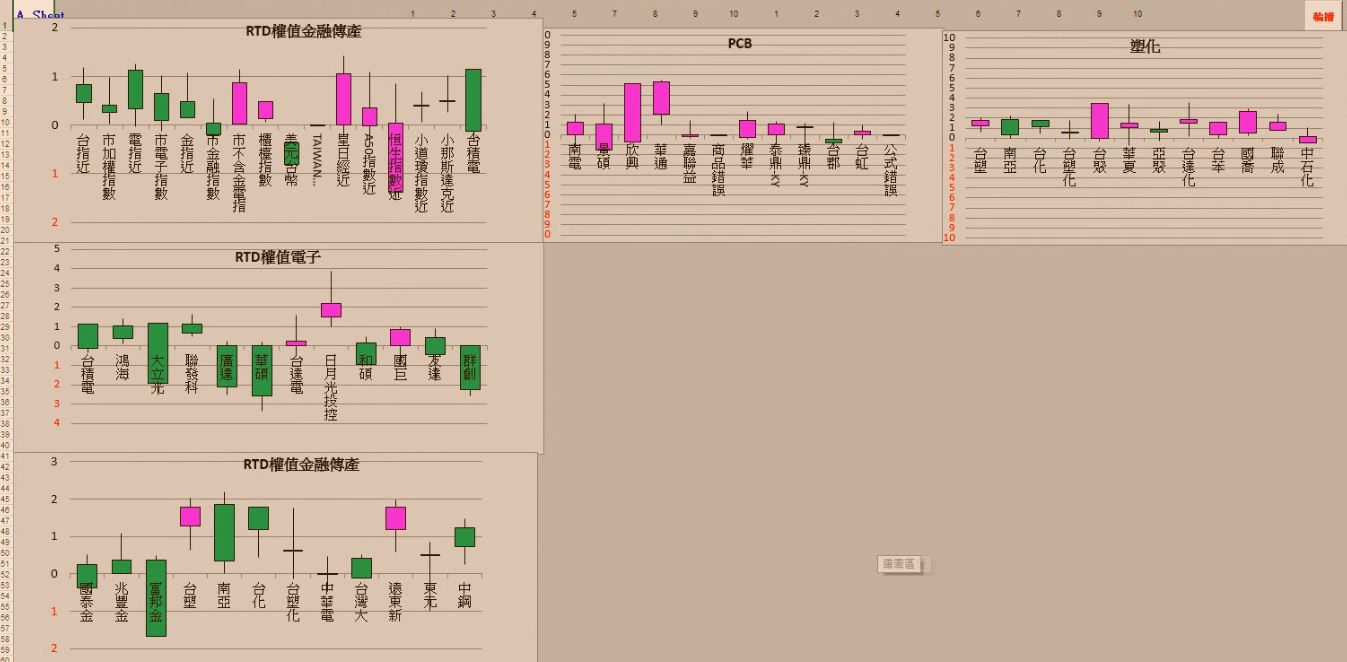Image resolution: width=1347 pixels, height=662 pixels.
Task: Click the 皇日經近 axis label
Action: [x=343, y=160]
